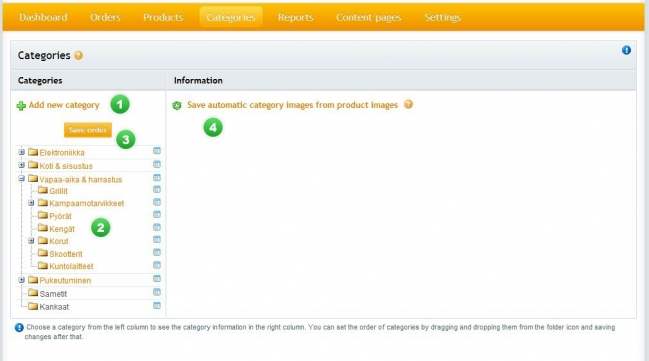The image size is (649, 361).
Task: Select the Grillit subcategory
Action: (58, 191)
